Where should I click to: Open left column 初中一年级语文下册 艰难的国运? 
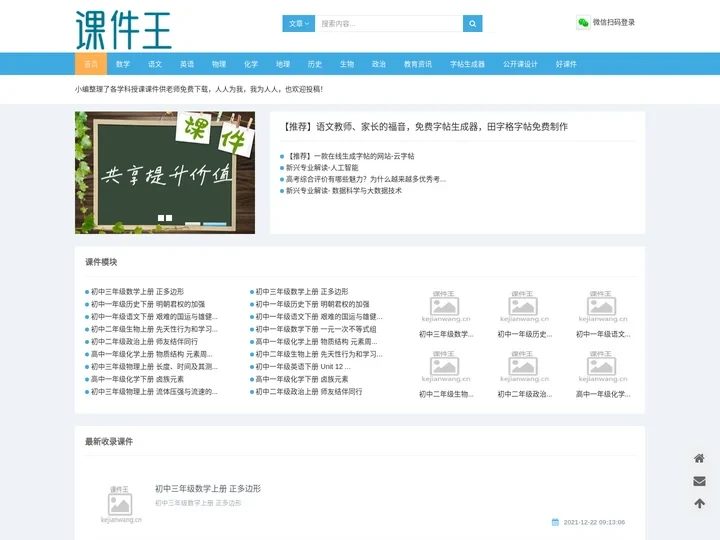pyautogui.click(x=154, y=316)
